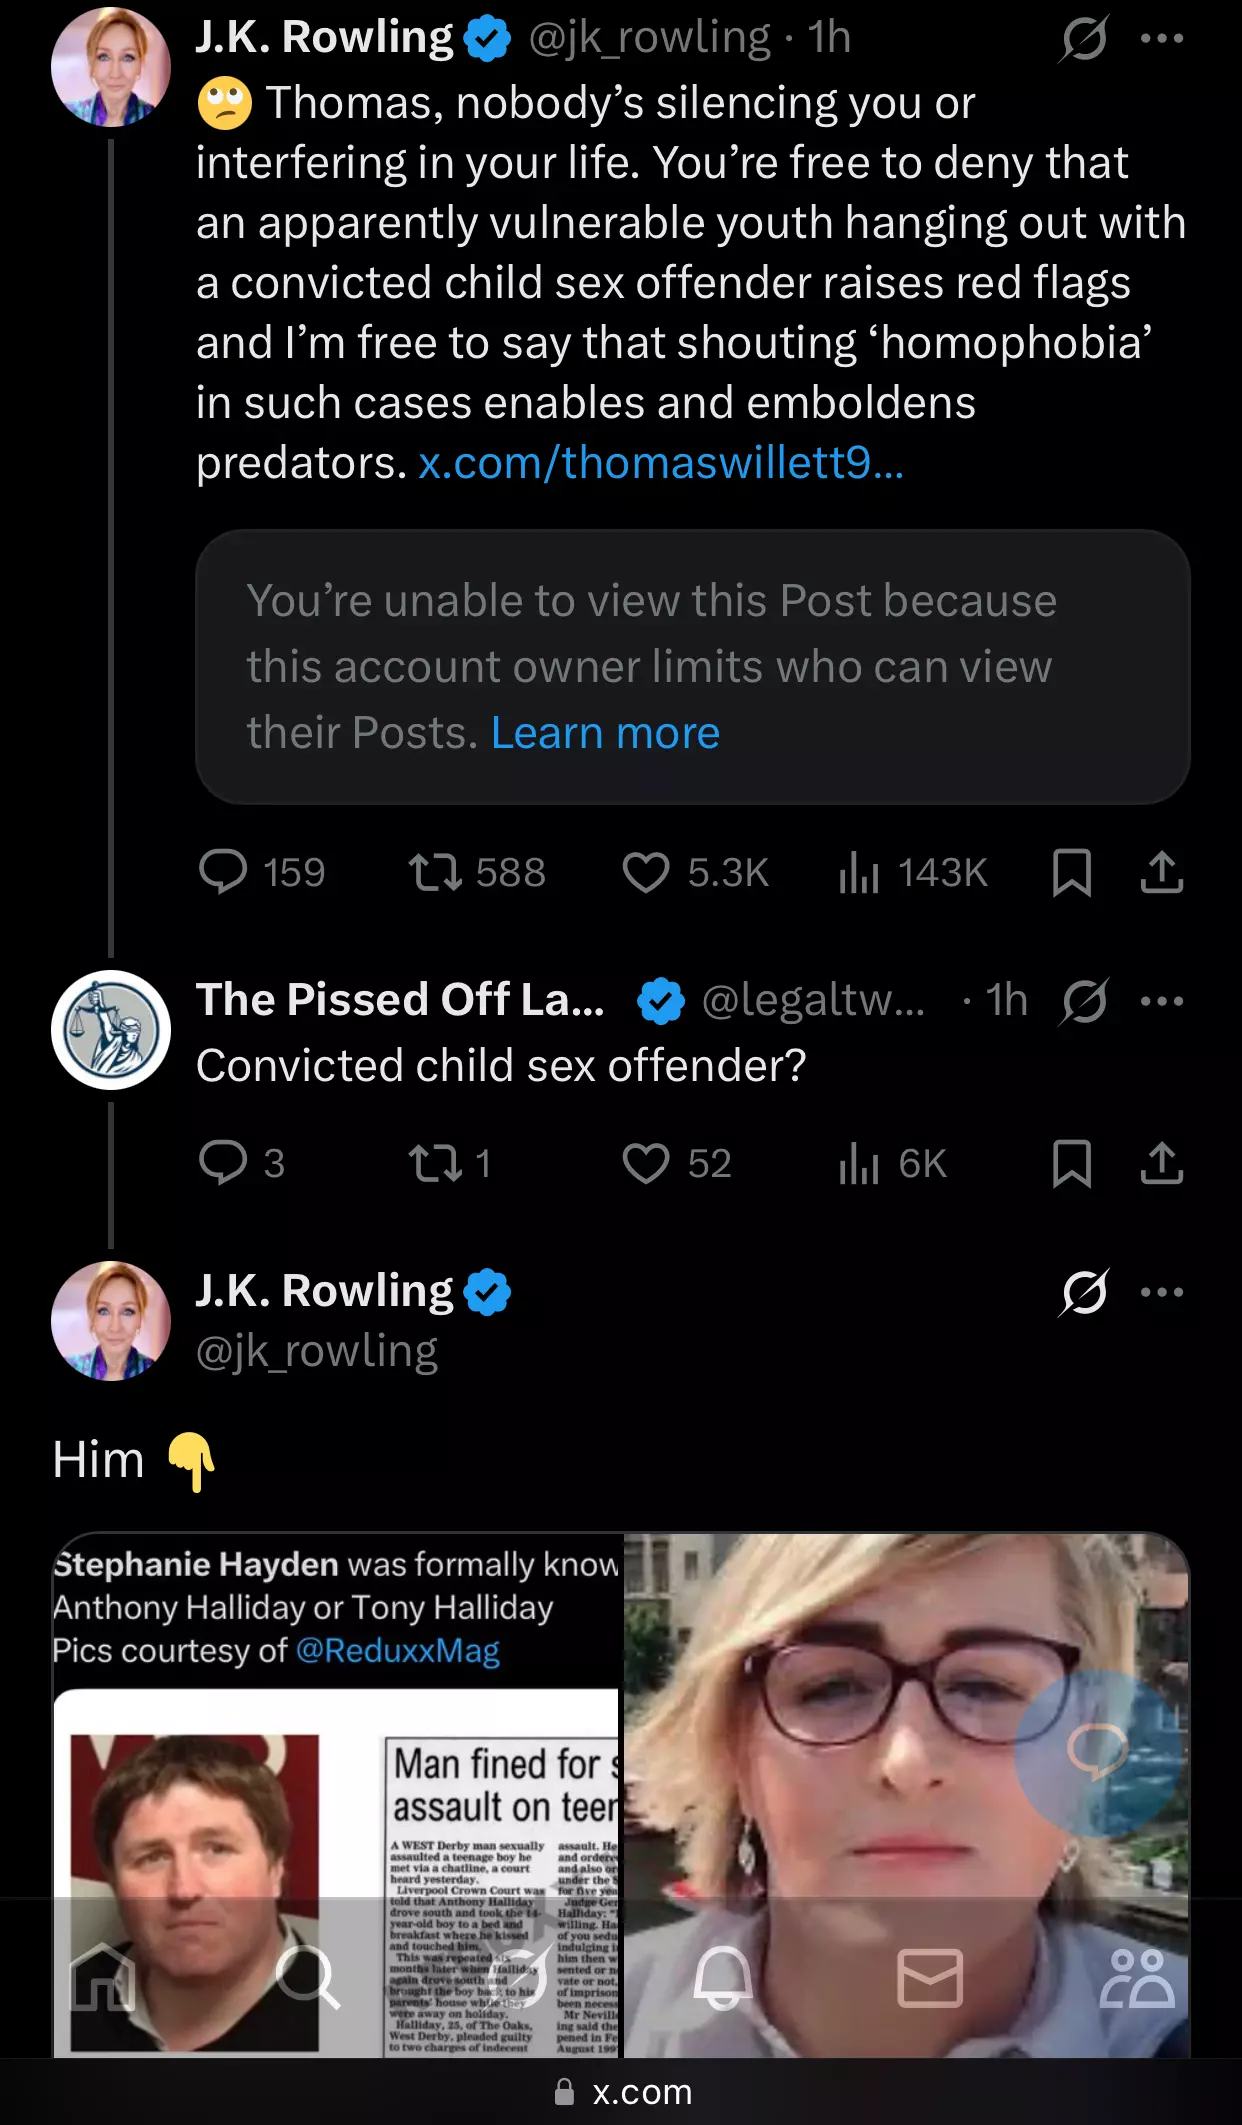Open replies on the post with 159 comments
This screenshot has width=1242, height=2125.
[x=222, y=872]
